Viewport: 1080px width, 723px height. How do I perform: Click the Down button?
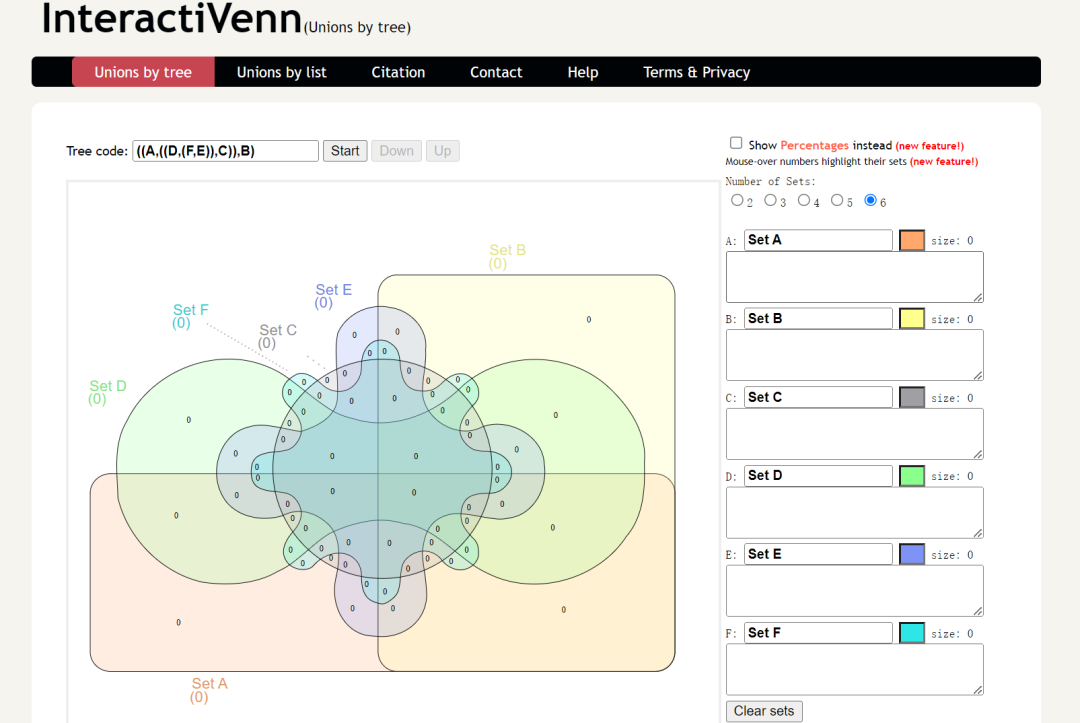click(396, 151)
